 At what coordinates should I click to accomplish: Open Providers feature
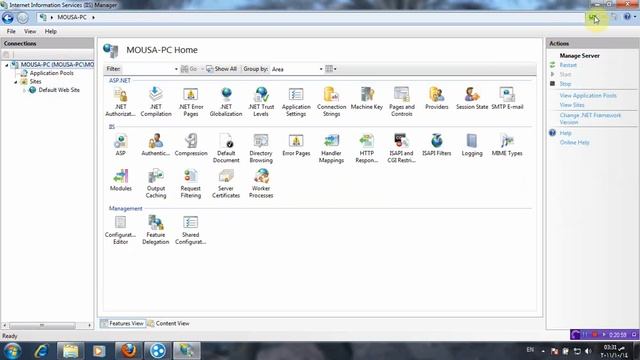click(437, 99)
